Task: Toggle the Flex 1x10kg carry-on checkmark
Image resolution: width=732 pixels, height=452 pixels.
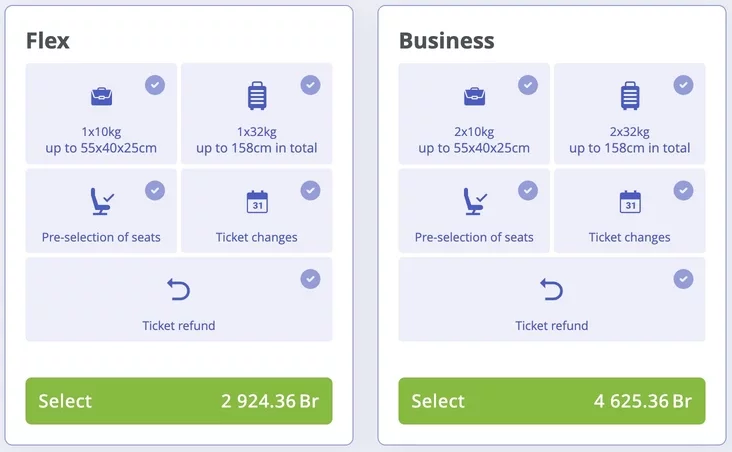Action: [x=155, y=85]
